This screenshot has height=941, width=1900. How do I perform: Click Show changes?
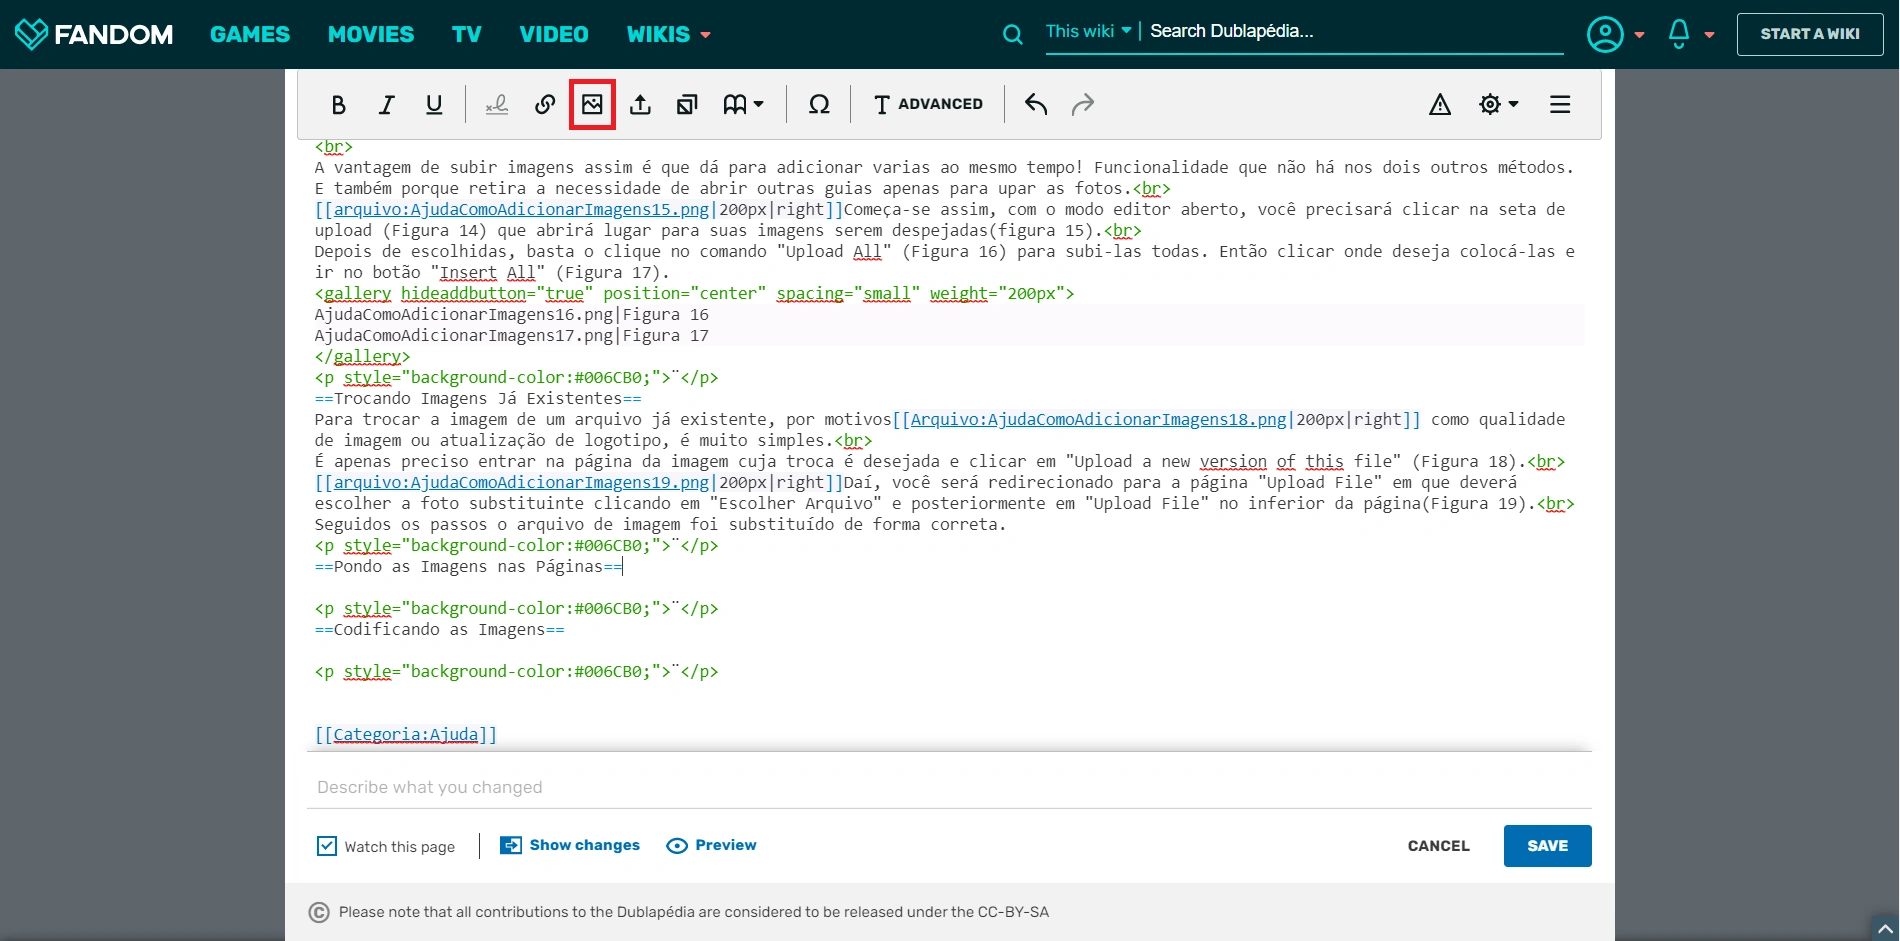(x=570, y=845)
